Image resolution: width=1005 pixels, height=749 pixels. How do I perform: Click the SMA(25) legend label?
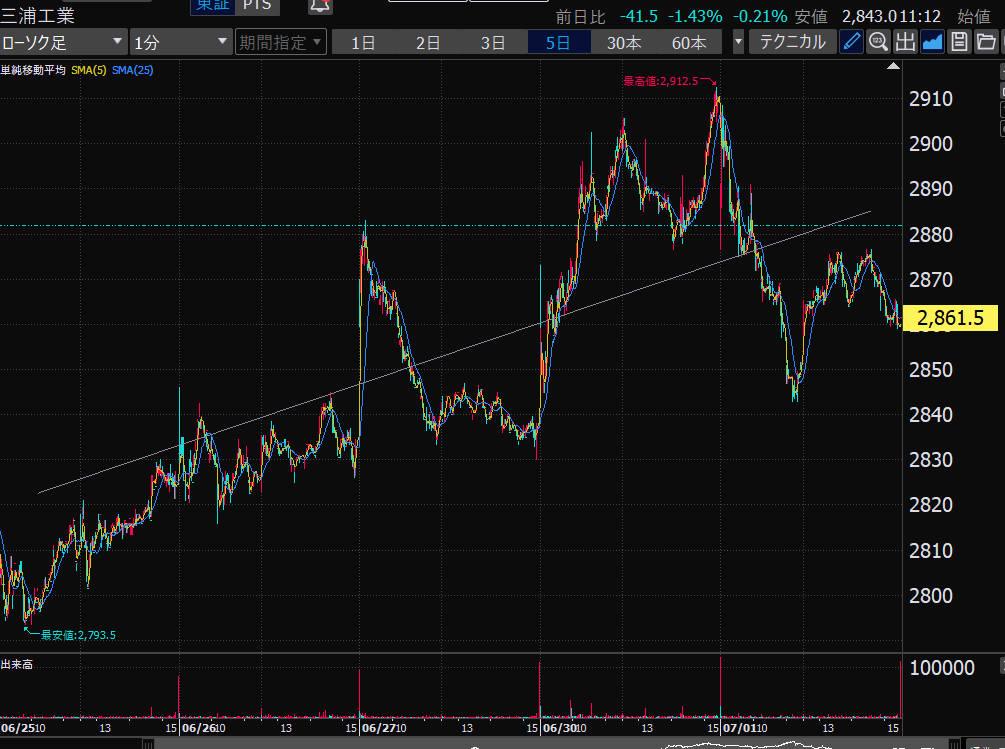(x=133, y=70)
